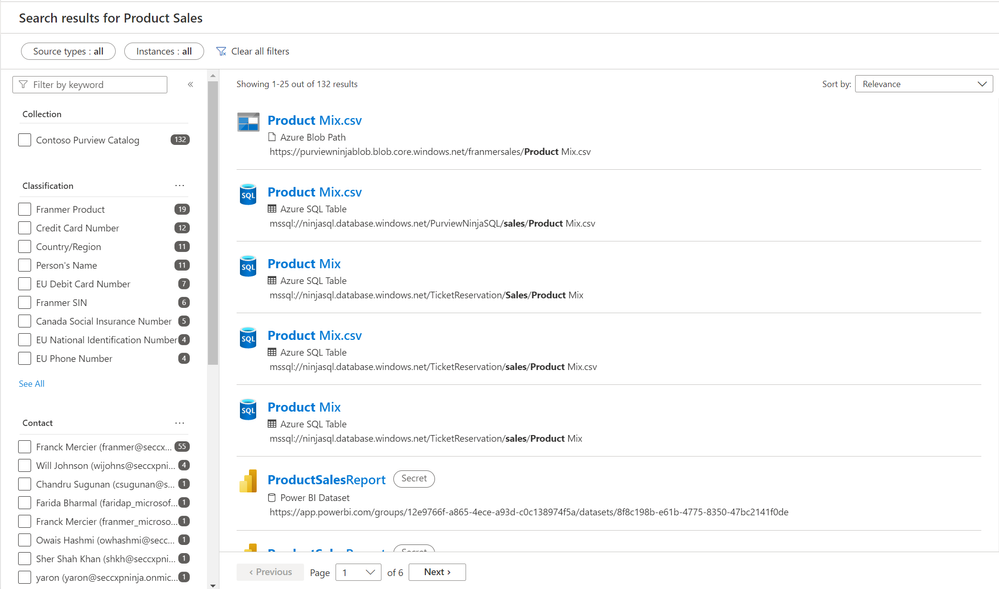Check the Person's Name classification
This screenshot has width=999, height=589.
[x=25, y=265]
